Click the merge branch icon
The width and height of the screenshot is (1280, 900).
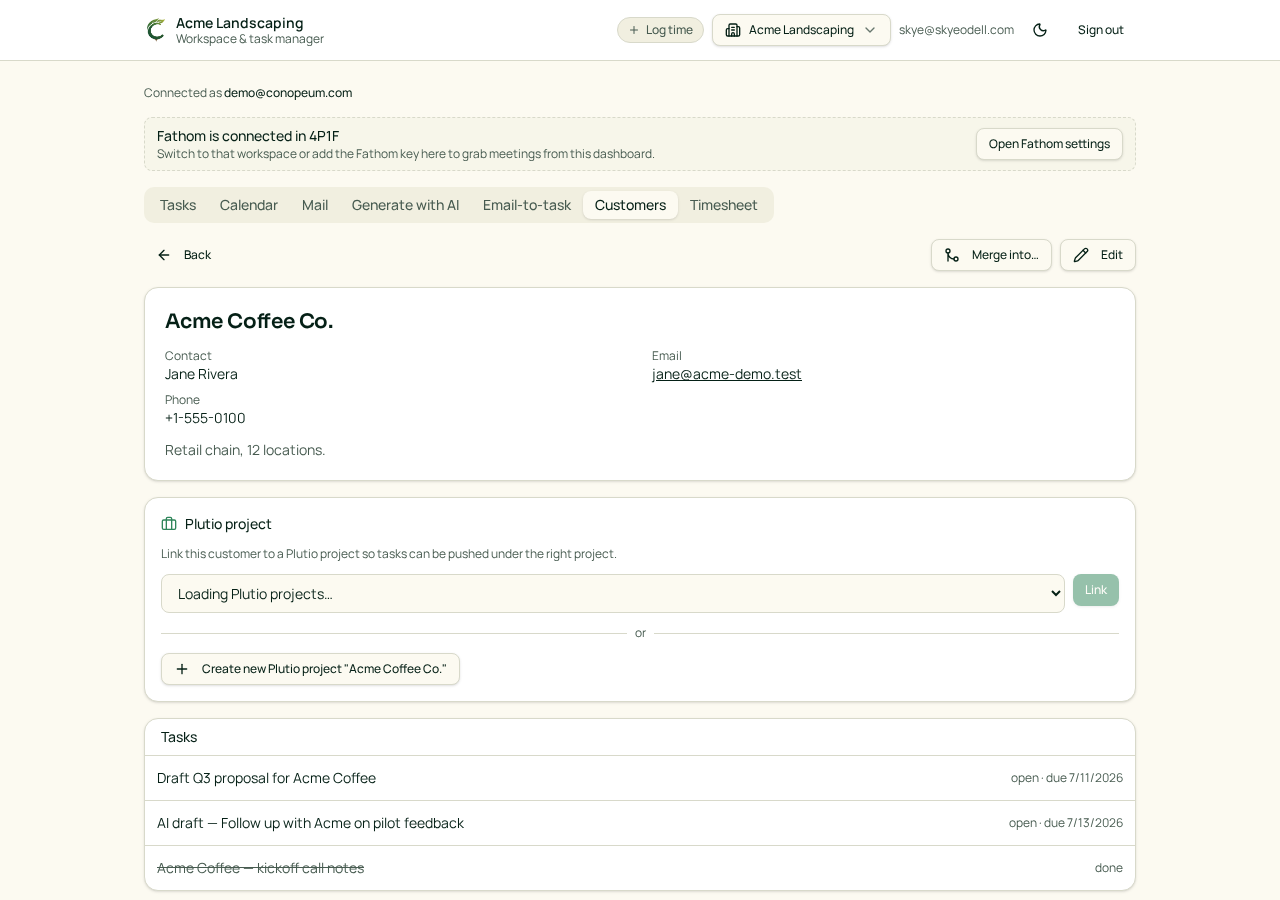point(952,255)
